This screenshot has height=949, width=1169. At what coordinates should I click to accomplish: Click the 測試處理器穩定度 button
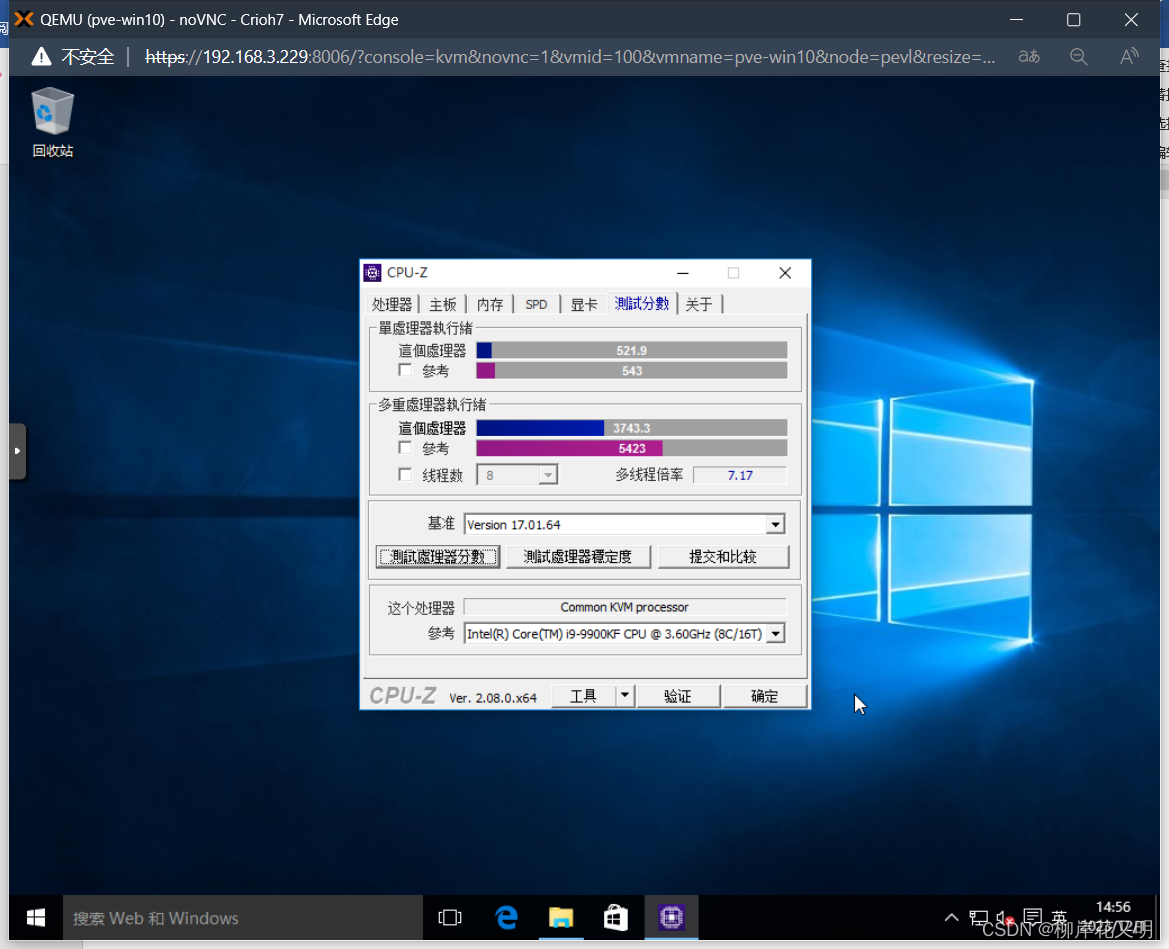point(578,557)
